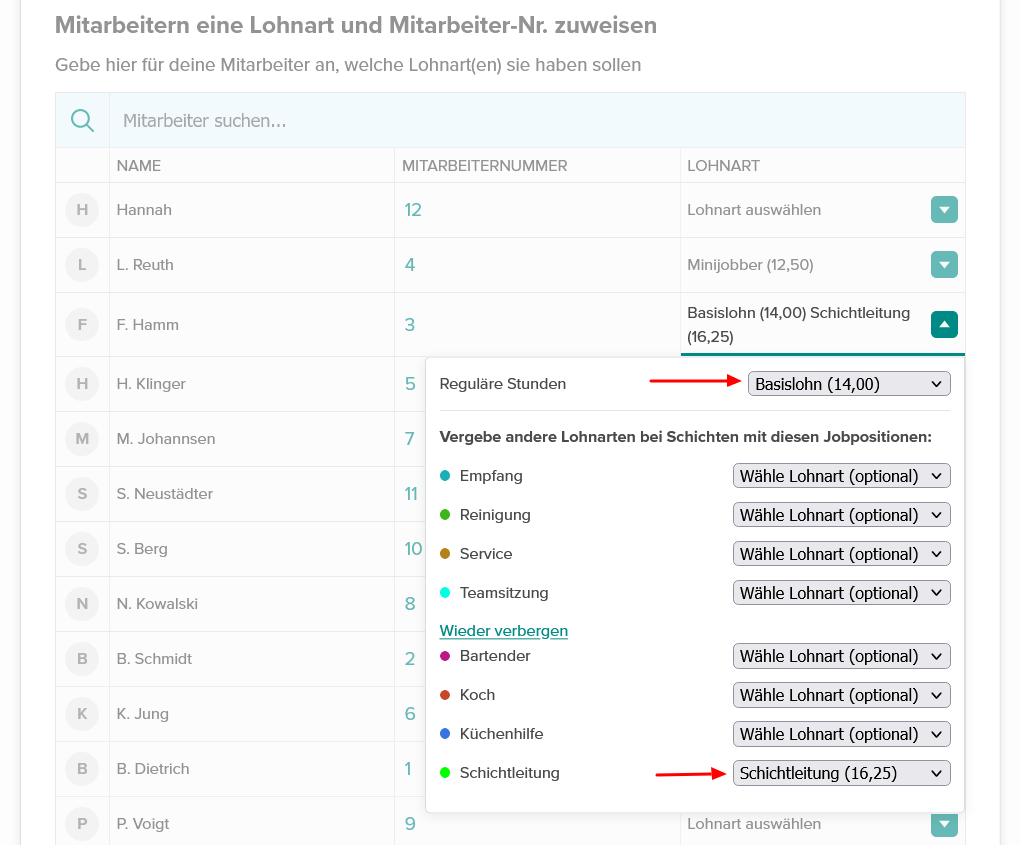Edit F. Hamm's Mitarbeiternummer 3
Viewport: 1020px width, 845px height.
tap(410, 325)
